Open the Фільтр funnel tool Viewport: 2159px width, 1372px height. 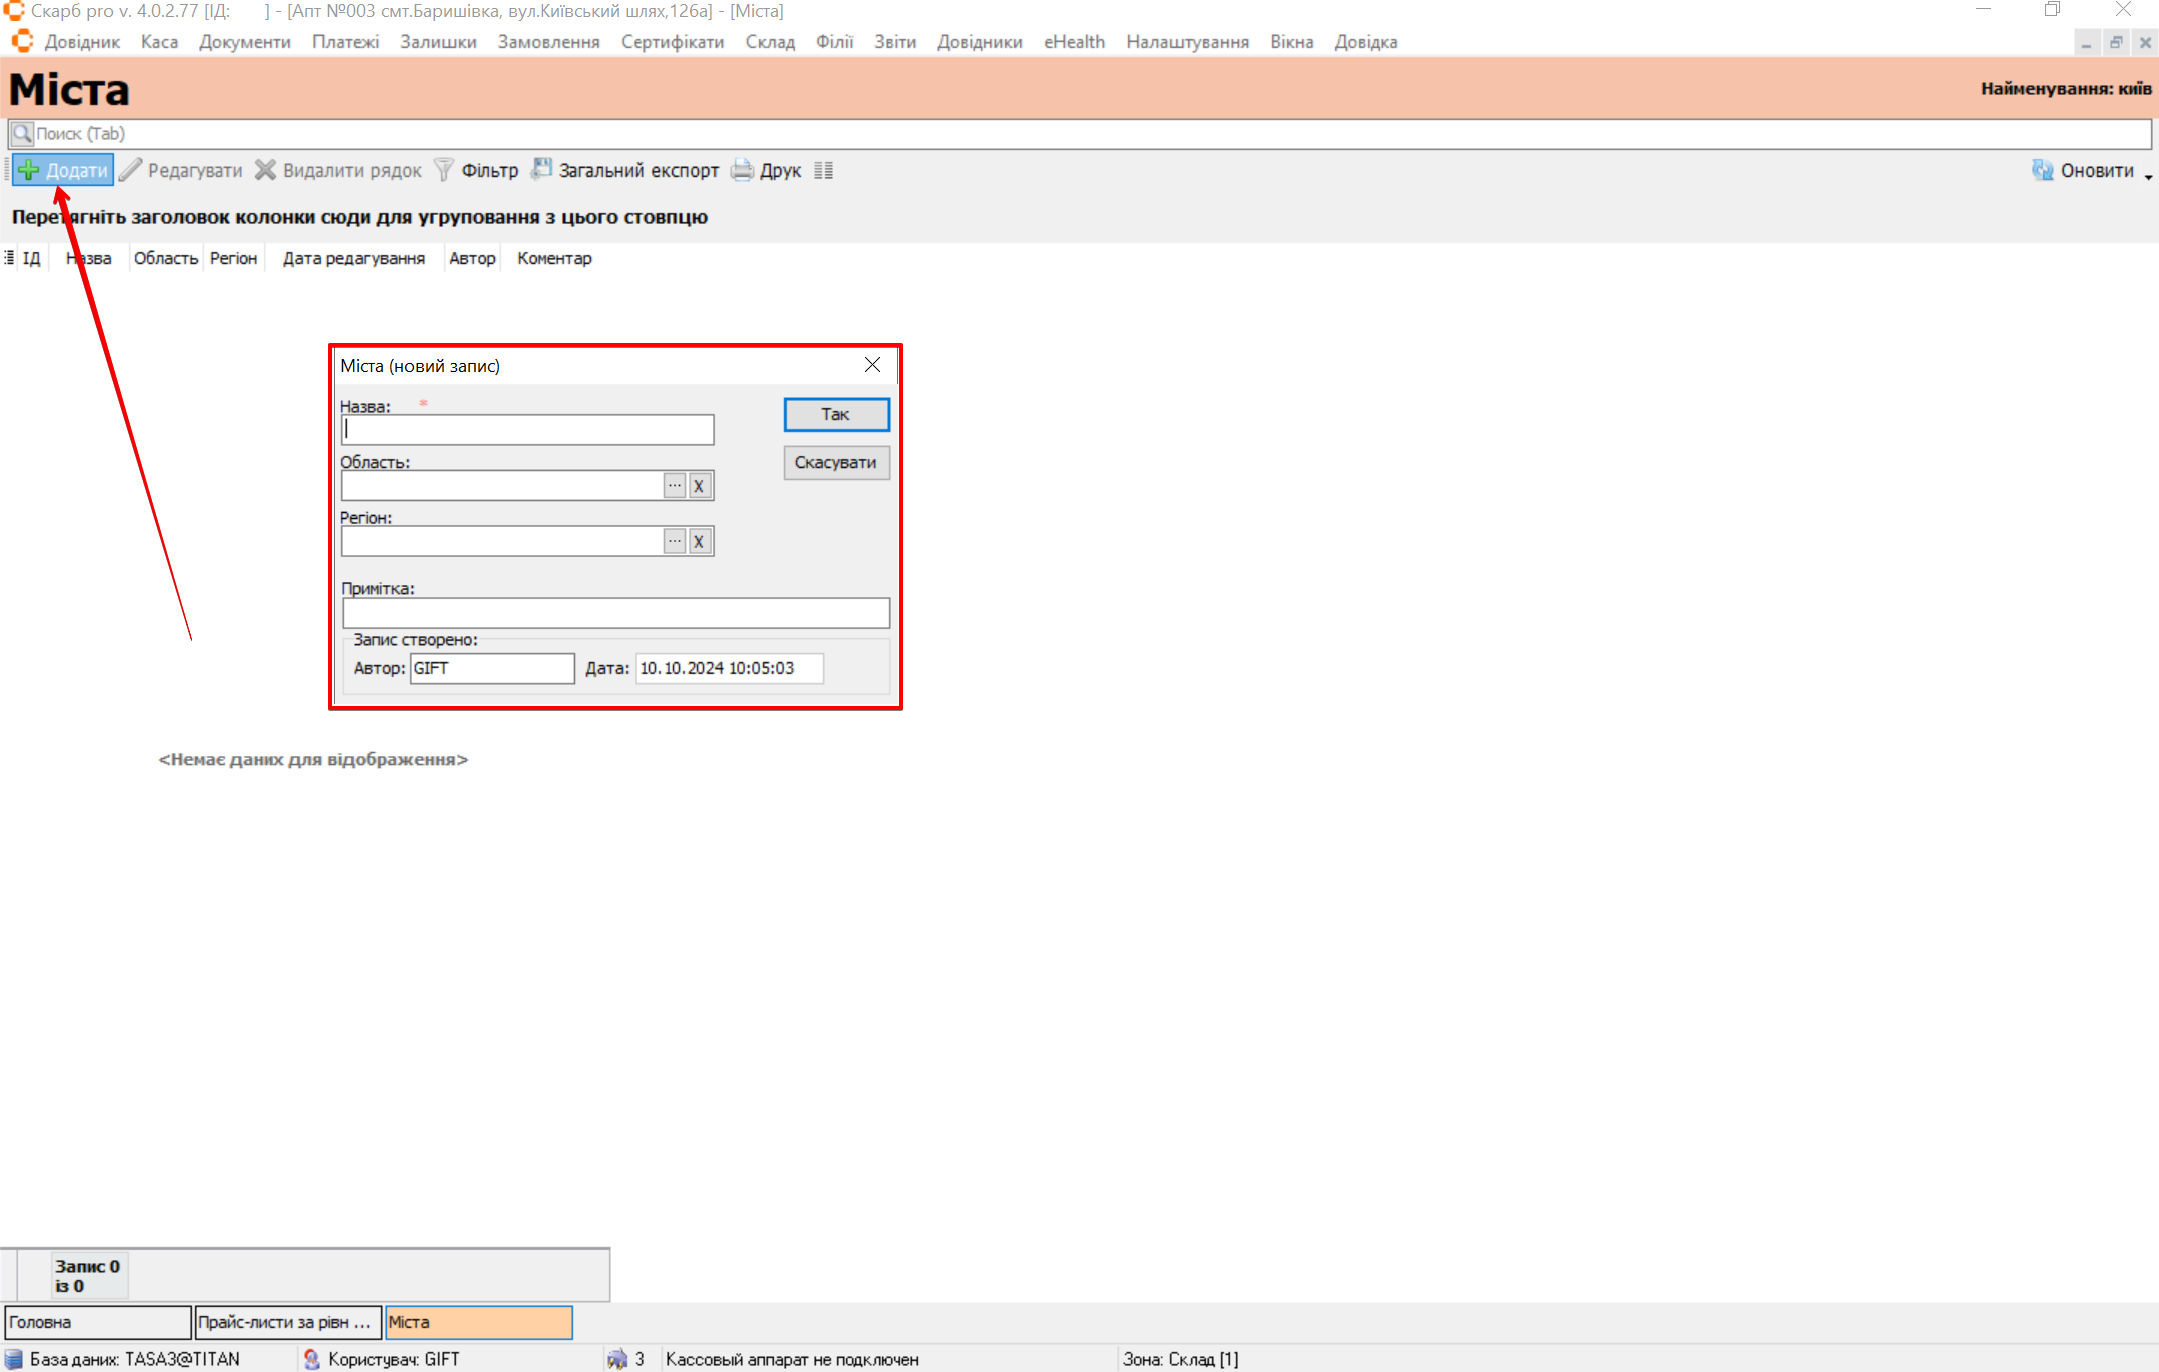tap(444, 170)
